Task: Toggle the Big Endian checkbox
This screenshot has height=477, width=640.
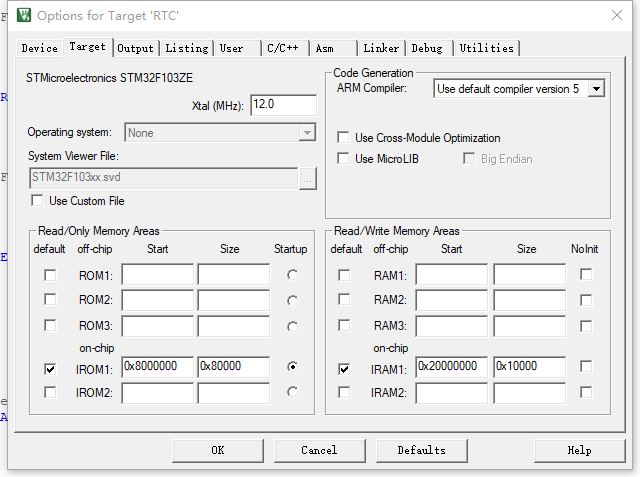Action: click(469, 158)
